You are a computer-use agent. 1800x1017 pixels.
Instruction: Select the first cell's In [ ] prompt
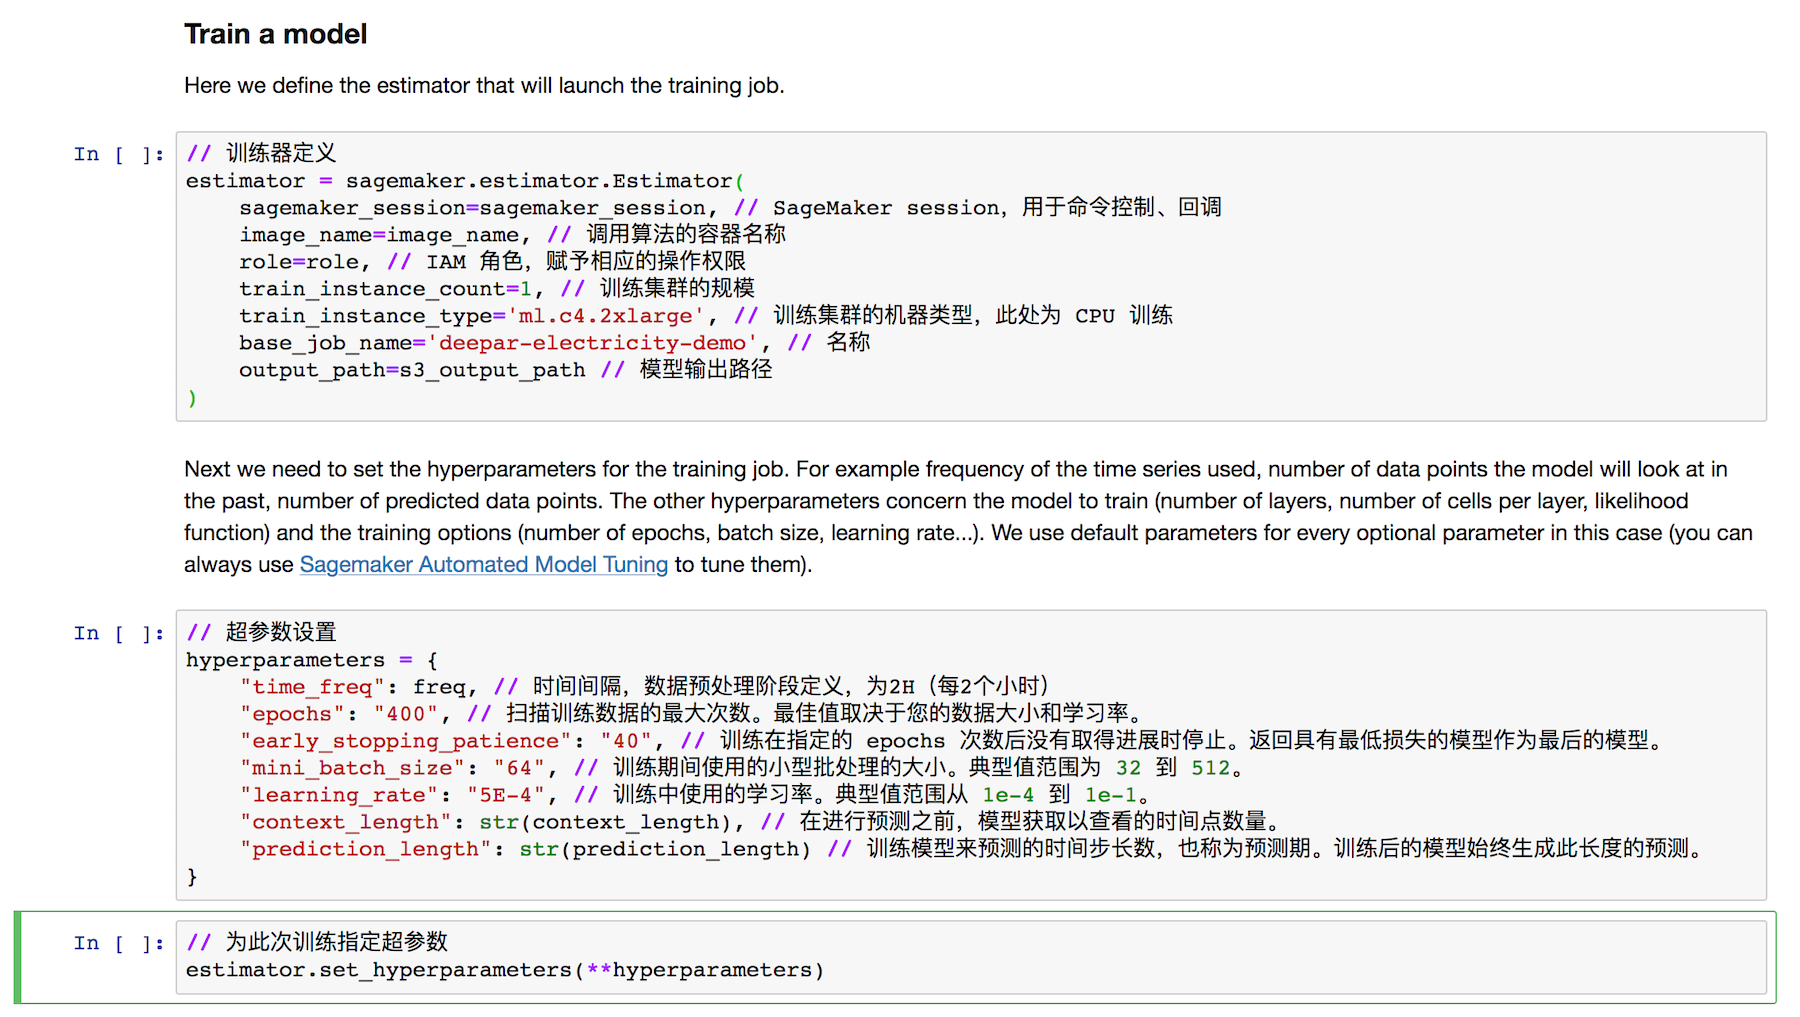[118, 154]
